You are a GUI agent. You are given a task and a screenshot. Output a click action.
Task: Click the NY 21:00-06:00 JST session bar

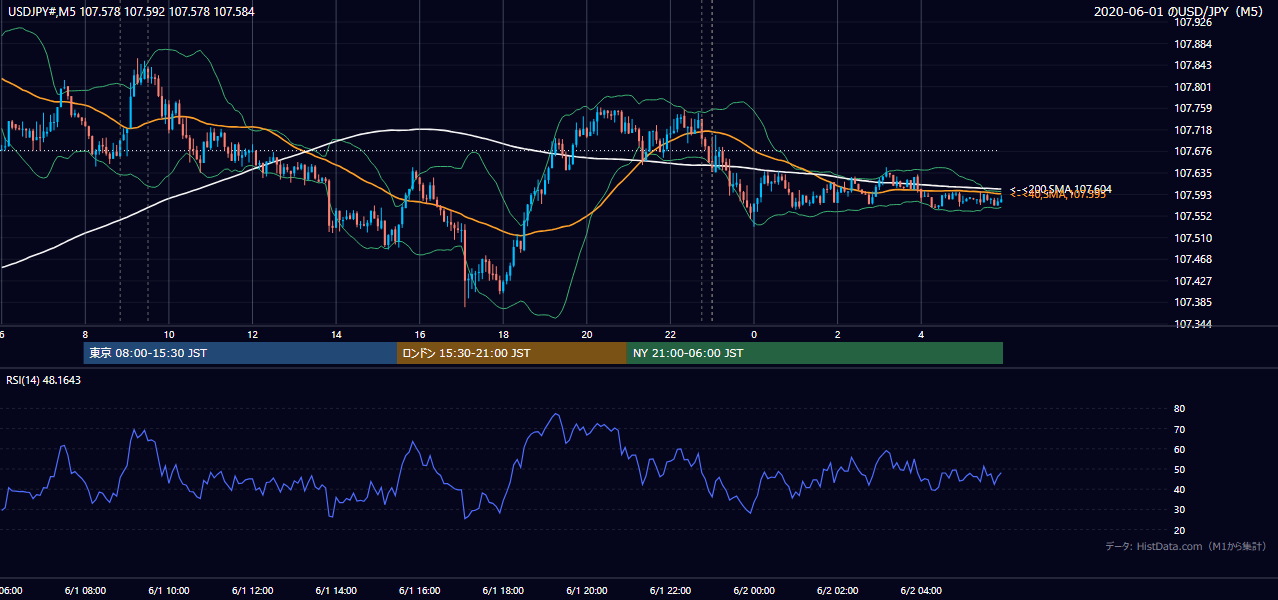tap(815, 353)
